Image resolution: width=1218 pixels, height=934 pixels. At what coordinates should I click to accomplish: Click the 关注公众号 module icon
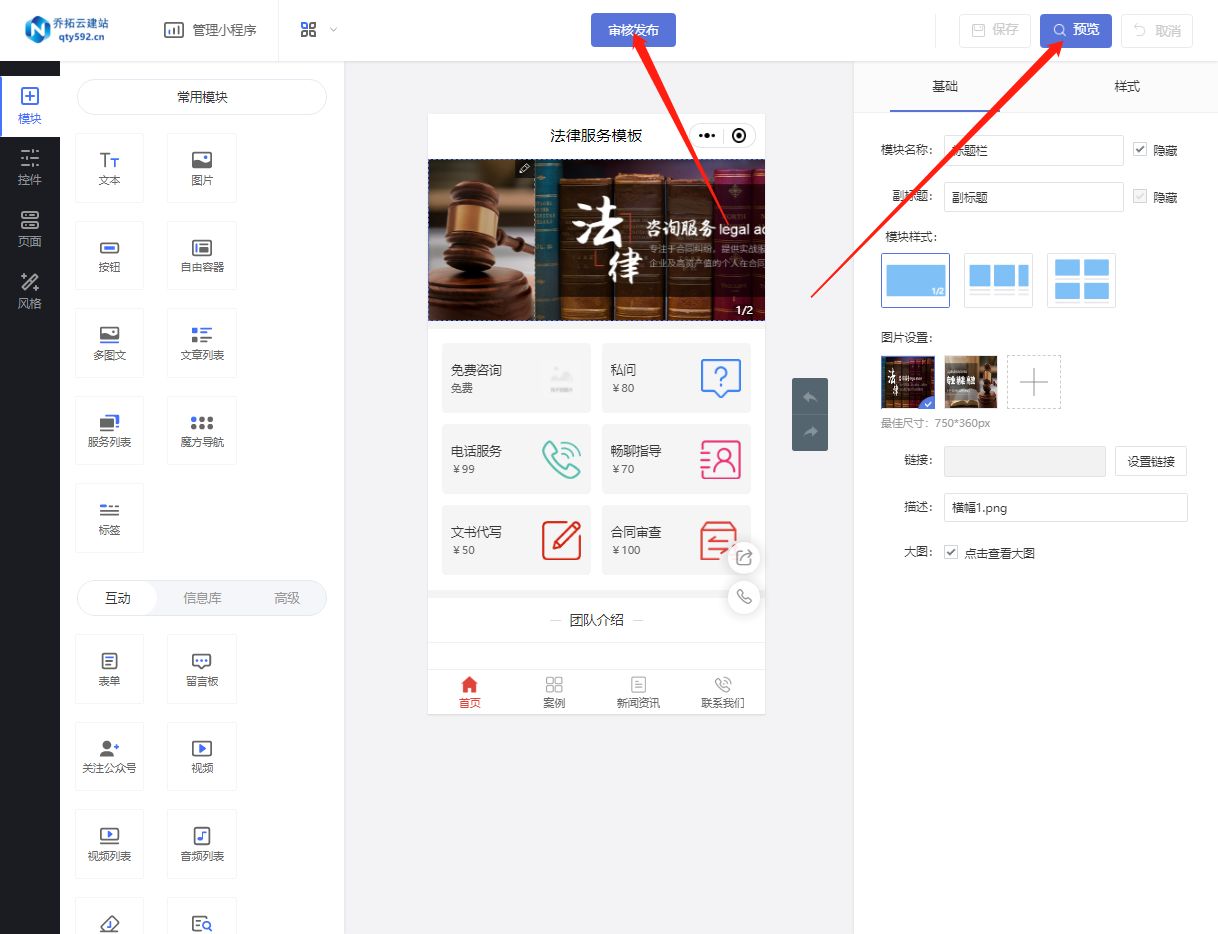(x=109, y=756)
